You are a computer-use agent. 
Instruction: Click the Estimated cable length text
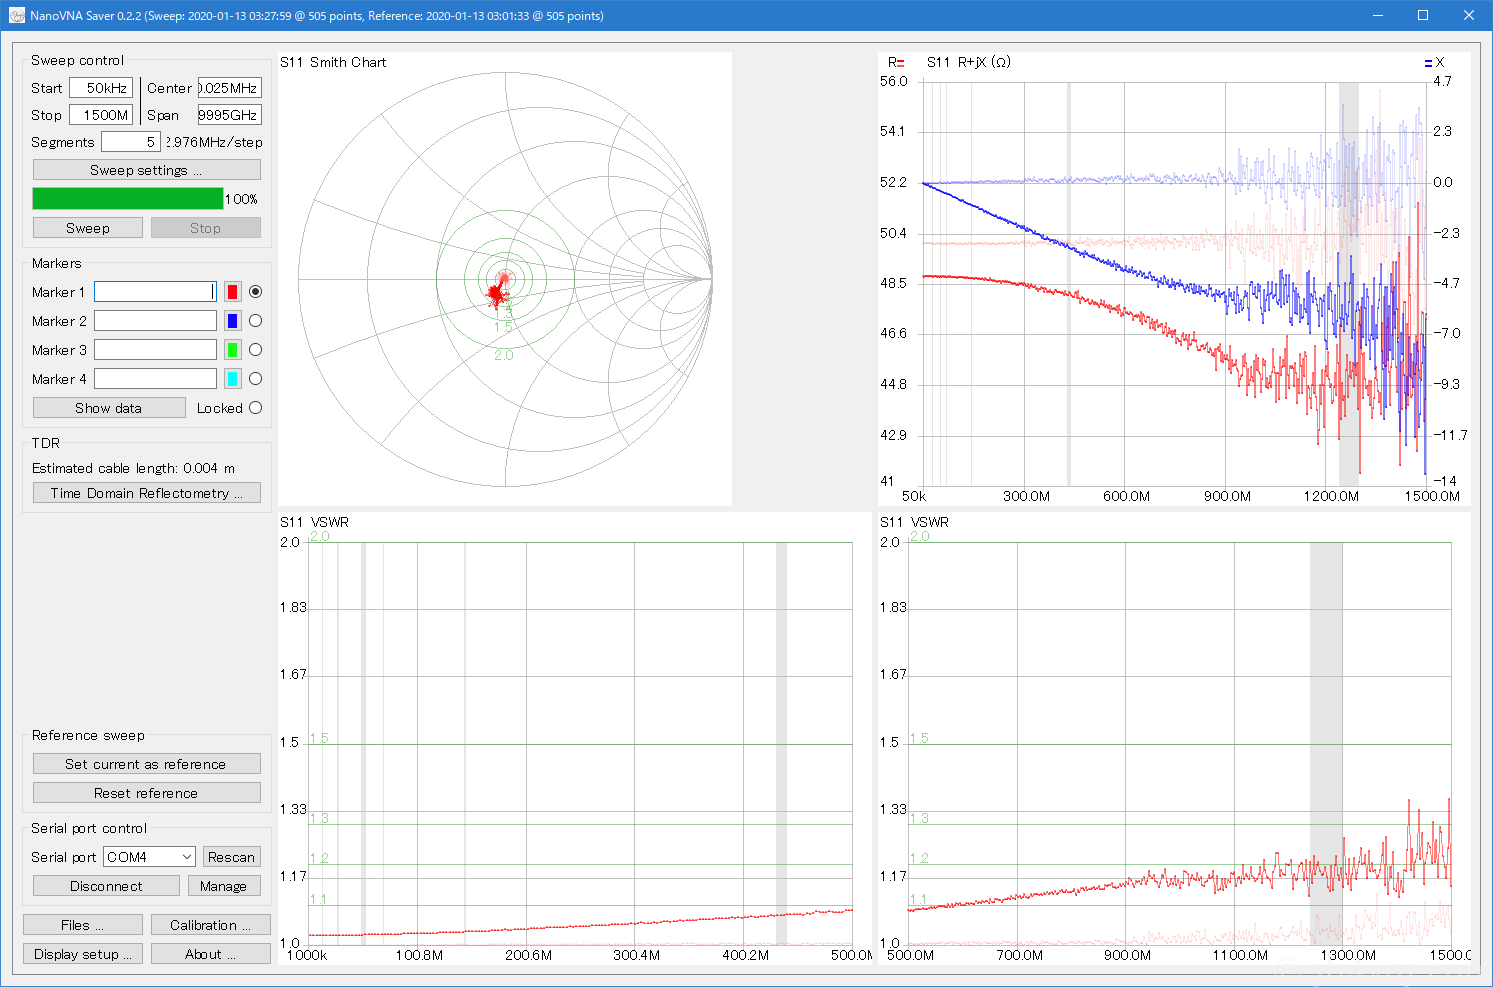click(x=134, y=468)
